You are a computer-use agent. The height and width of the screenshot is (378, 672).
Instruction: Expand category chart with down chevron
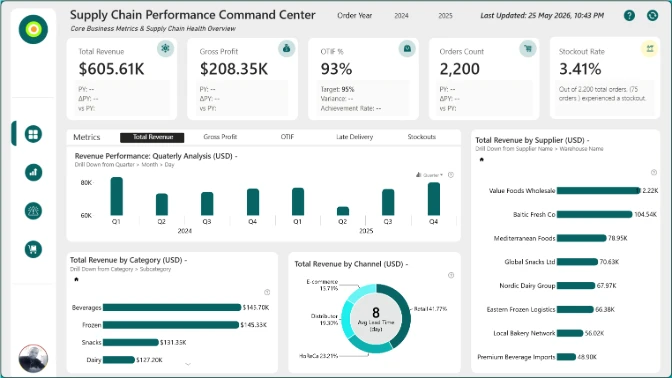pyautogui.click(x=188, y=364)
